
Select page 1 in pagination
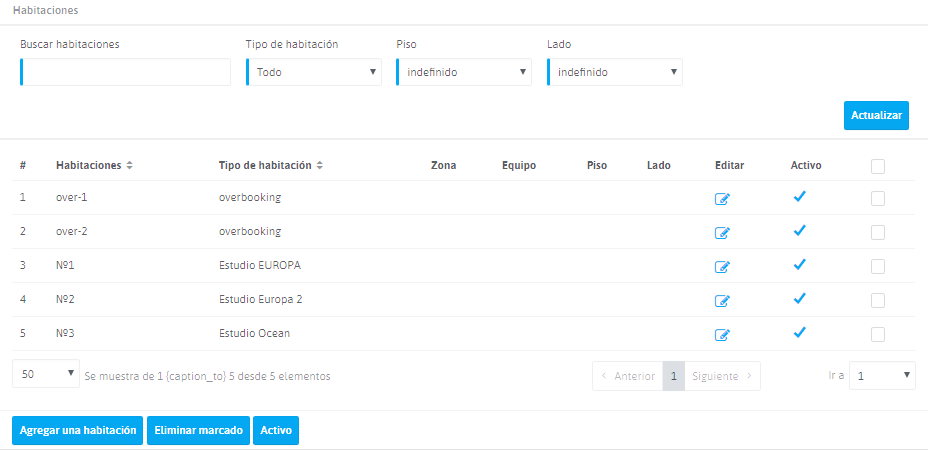coord(674,376)
